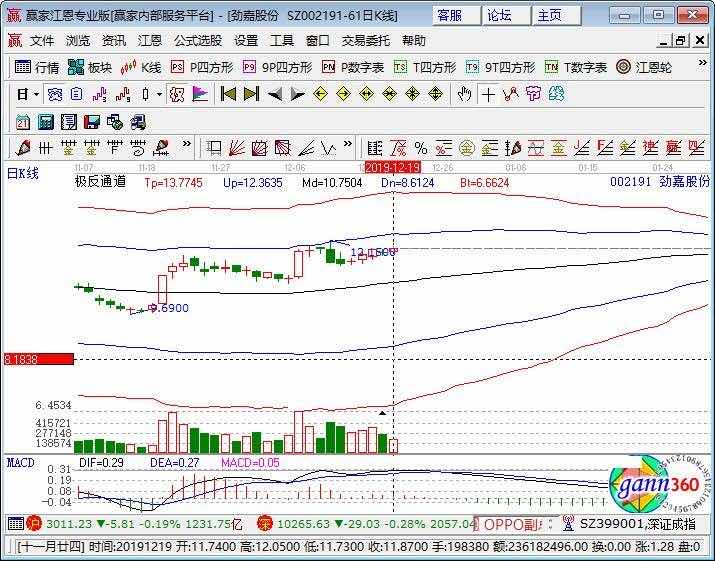715x561 pixels.
Task: Click the red 8.1838 price marker
Action: pos(38,359)
